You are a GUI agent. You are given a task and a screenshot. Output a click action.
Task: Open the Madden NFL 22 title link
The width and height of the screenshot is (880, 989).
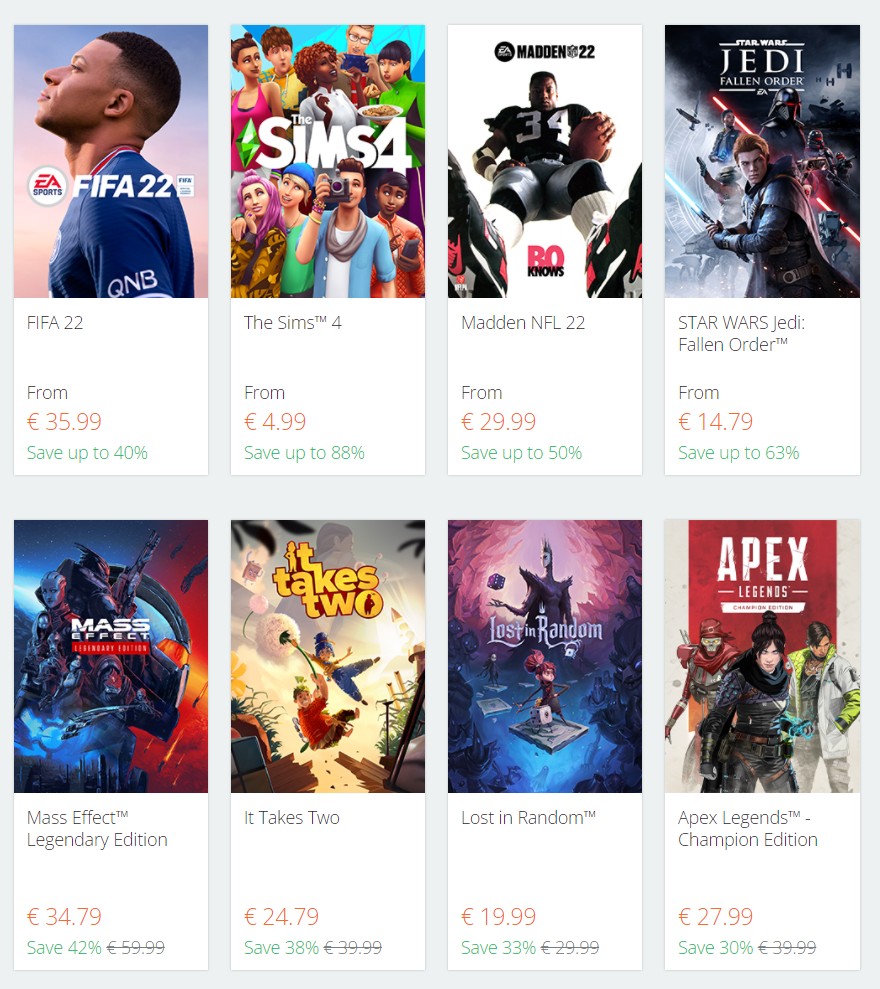click(x=523, y=323)
